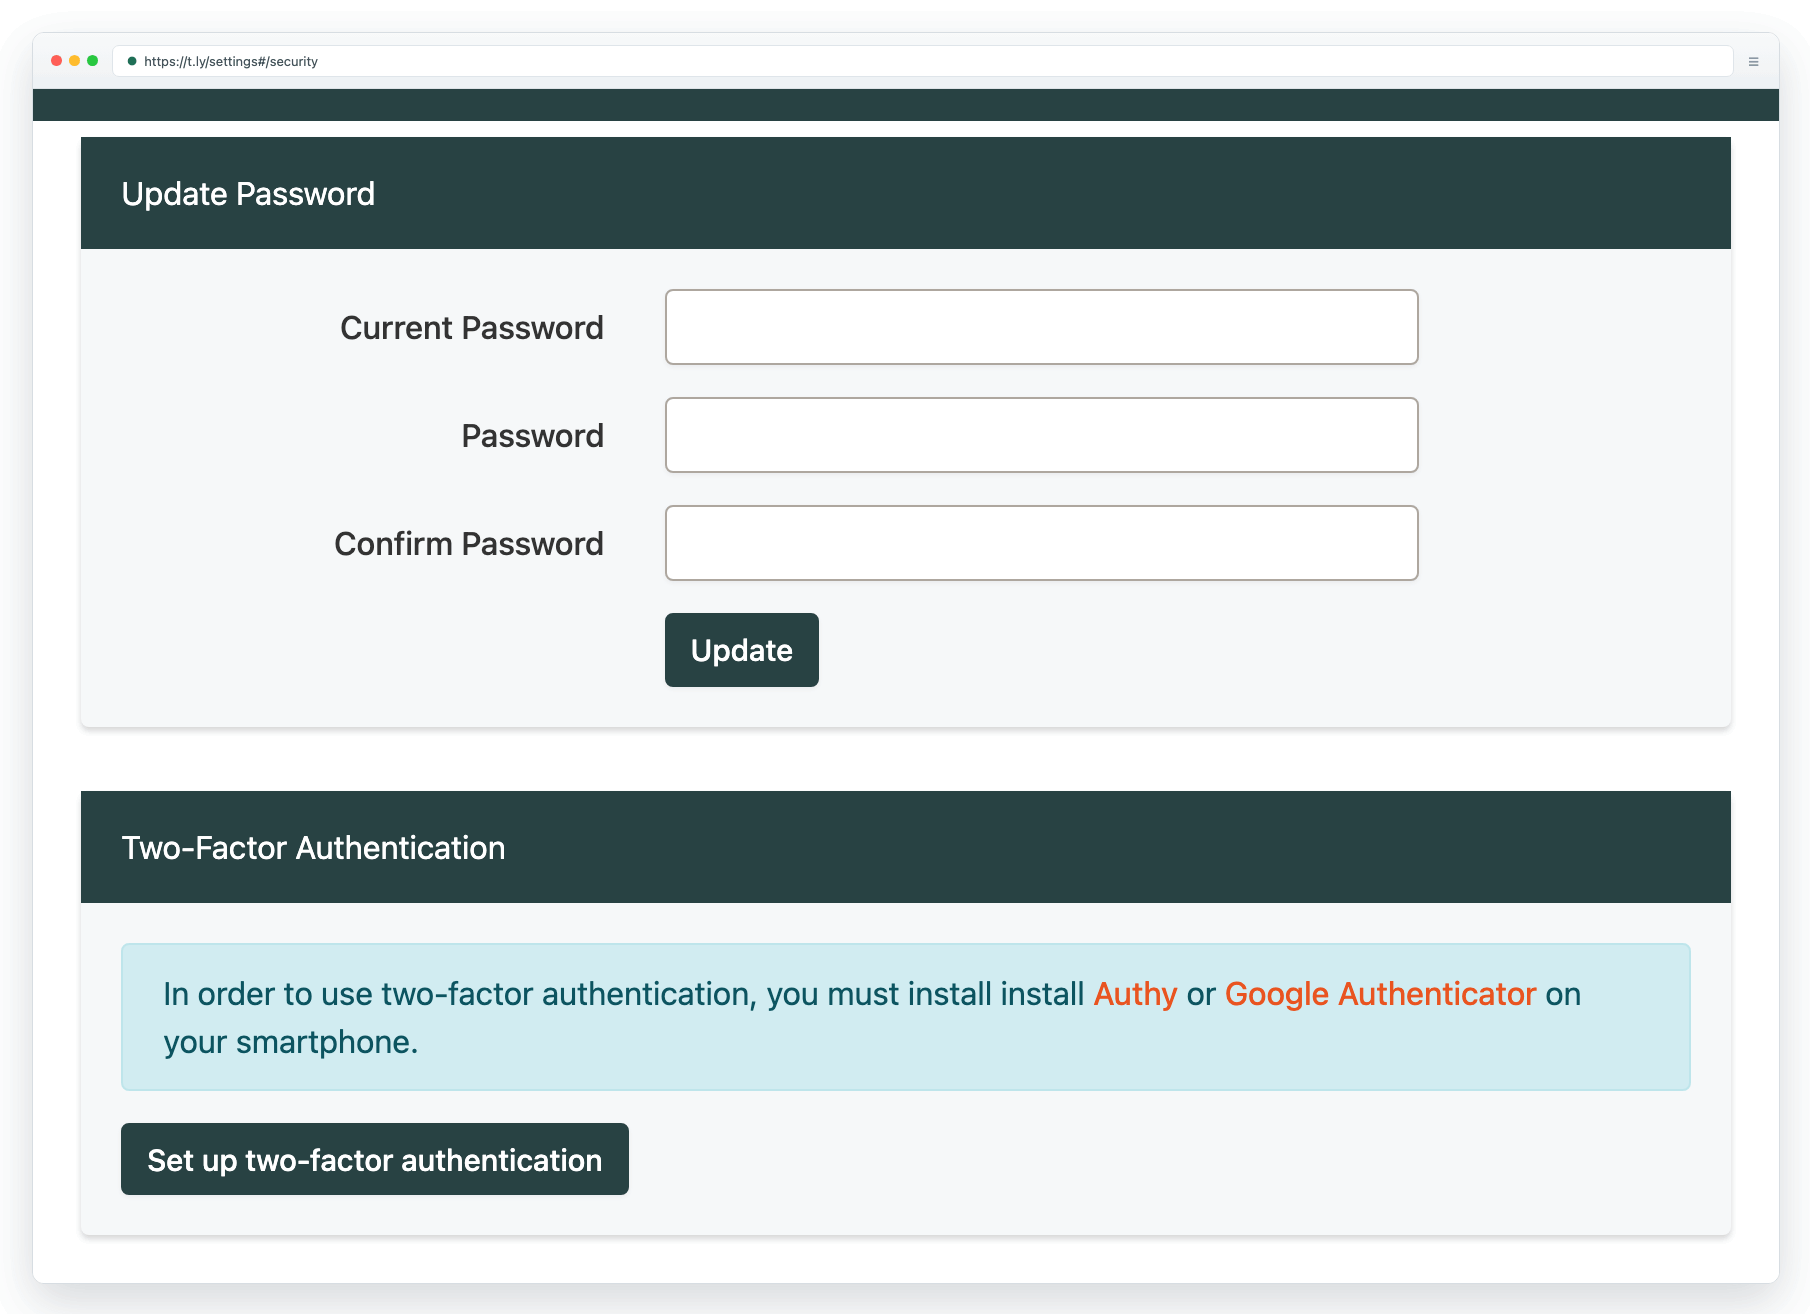
Task: Click the yellow minimize window button
Action: click(74, 61)
